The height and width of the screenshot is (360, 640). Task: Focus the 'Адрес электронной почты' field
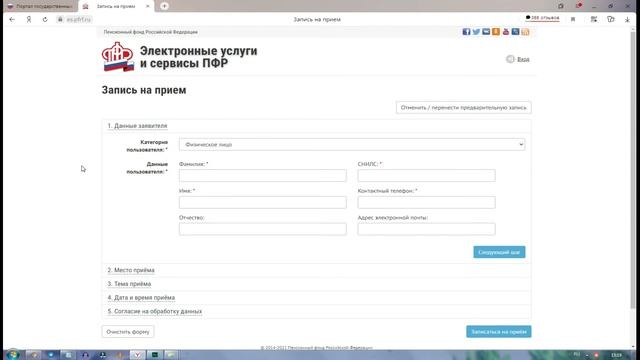tap(427, 229)
